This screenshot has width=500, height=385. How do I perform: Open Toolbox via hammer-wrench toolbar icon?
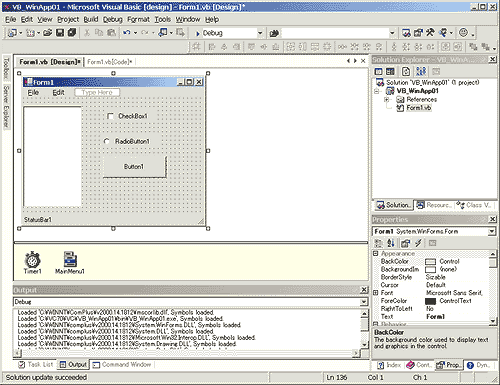pos(430,33)
